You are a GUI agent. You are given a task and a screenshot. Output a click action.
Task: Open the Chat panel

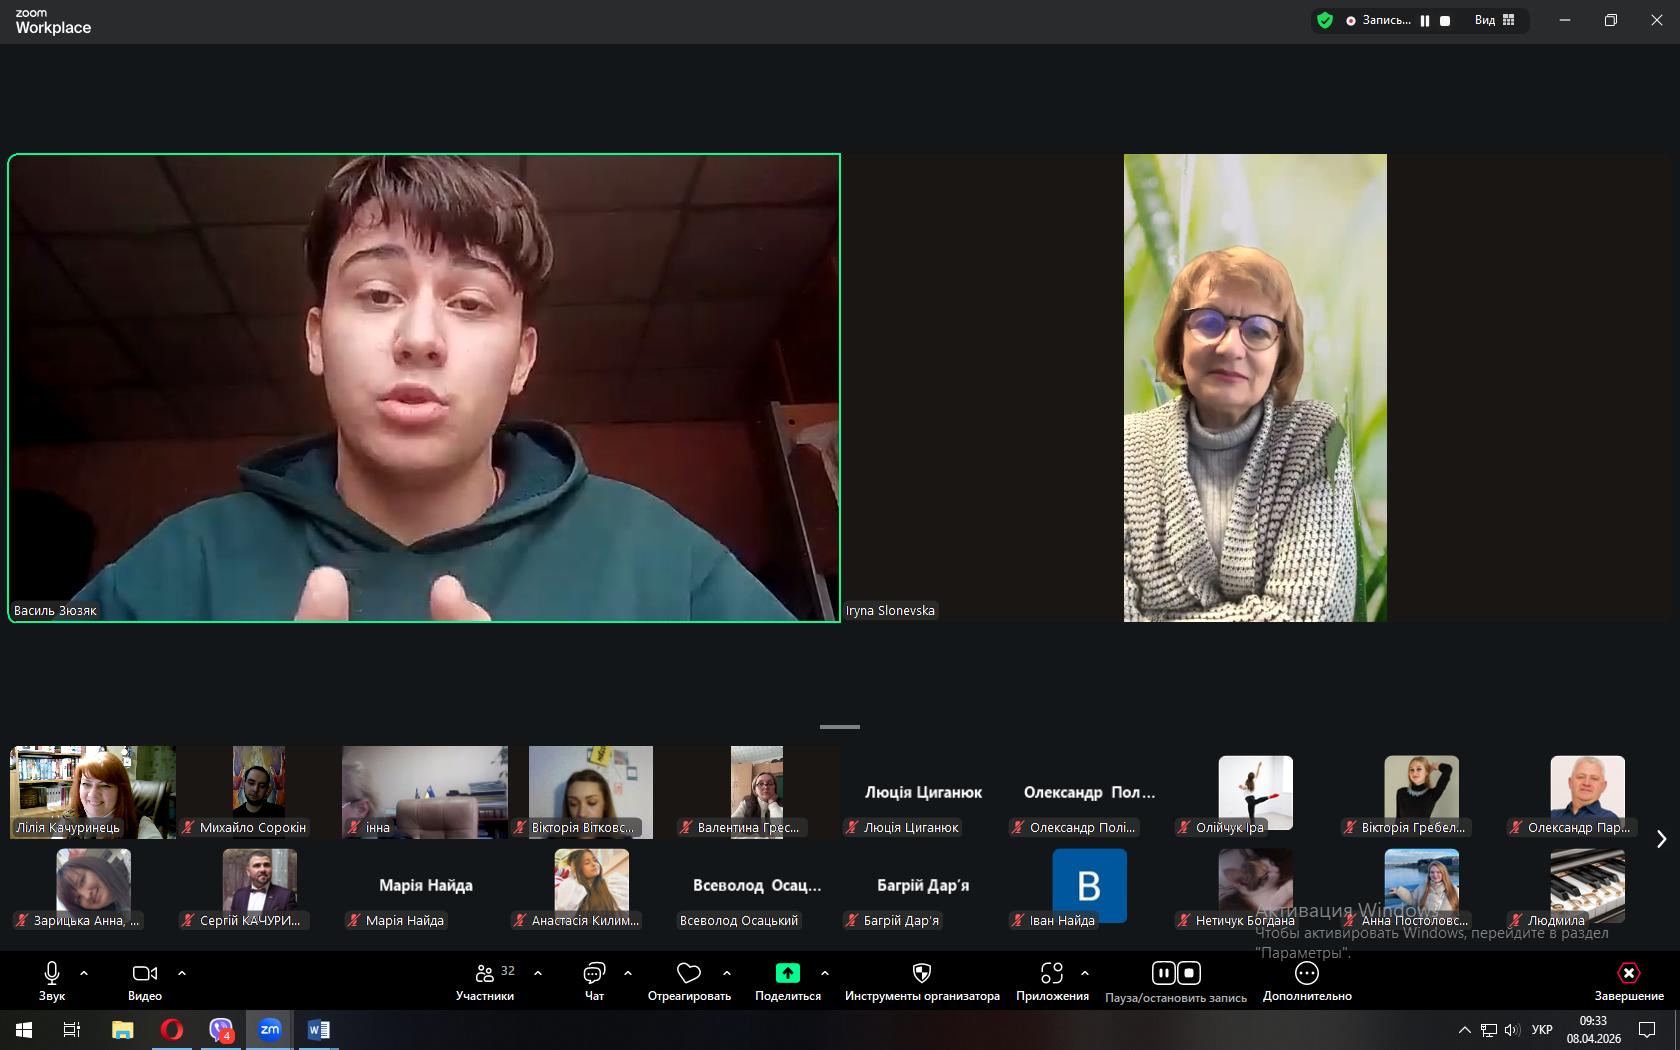pyautogui.click(x=594, y=974)
